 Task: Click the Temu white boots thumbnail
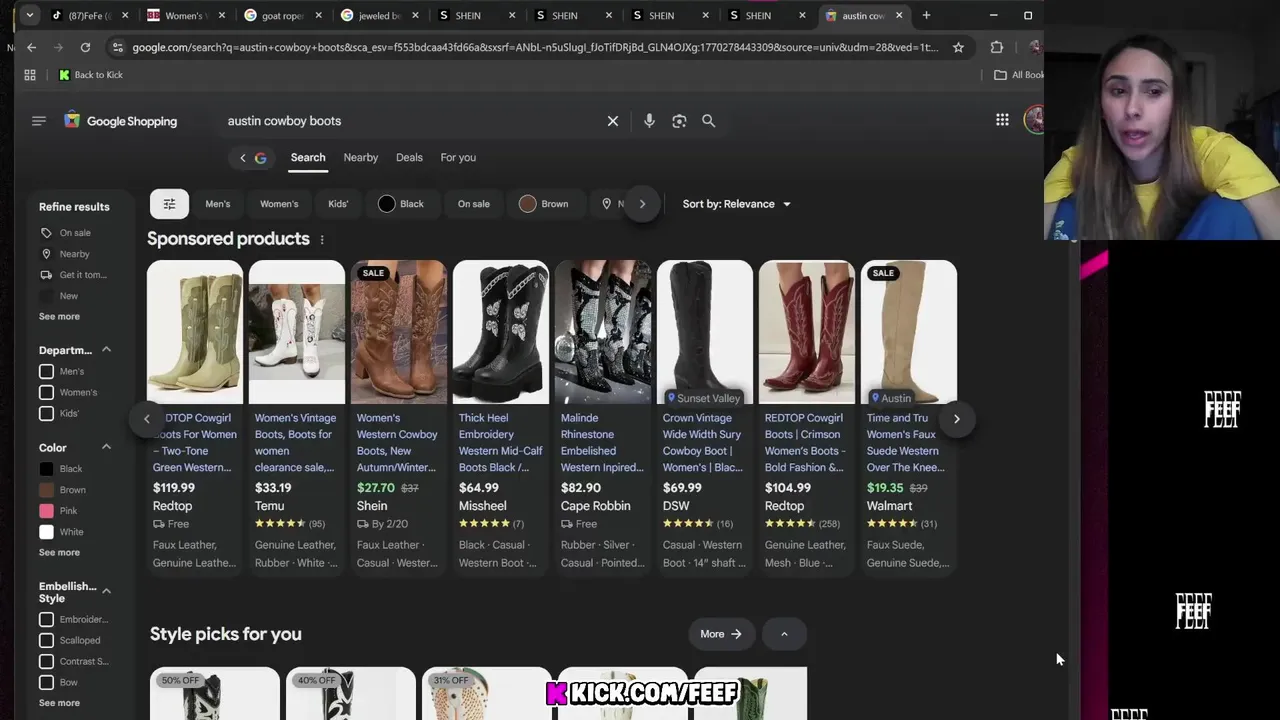pyautogui.click(x=297, y=332)
